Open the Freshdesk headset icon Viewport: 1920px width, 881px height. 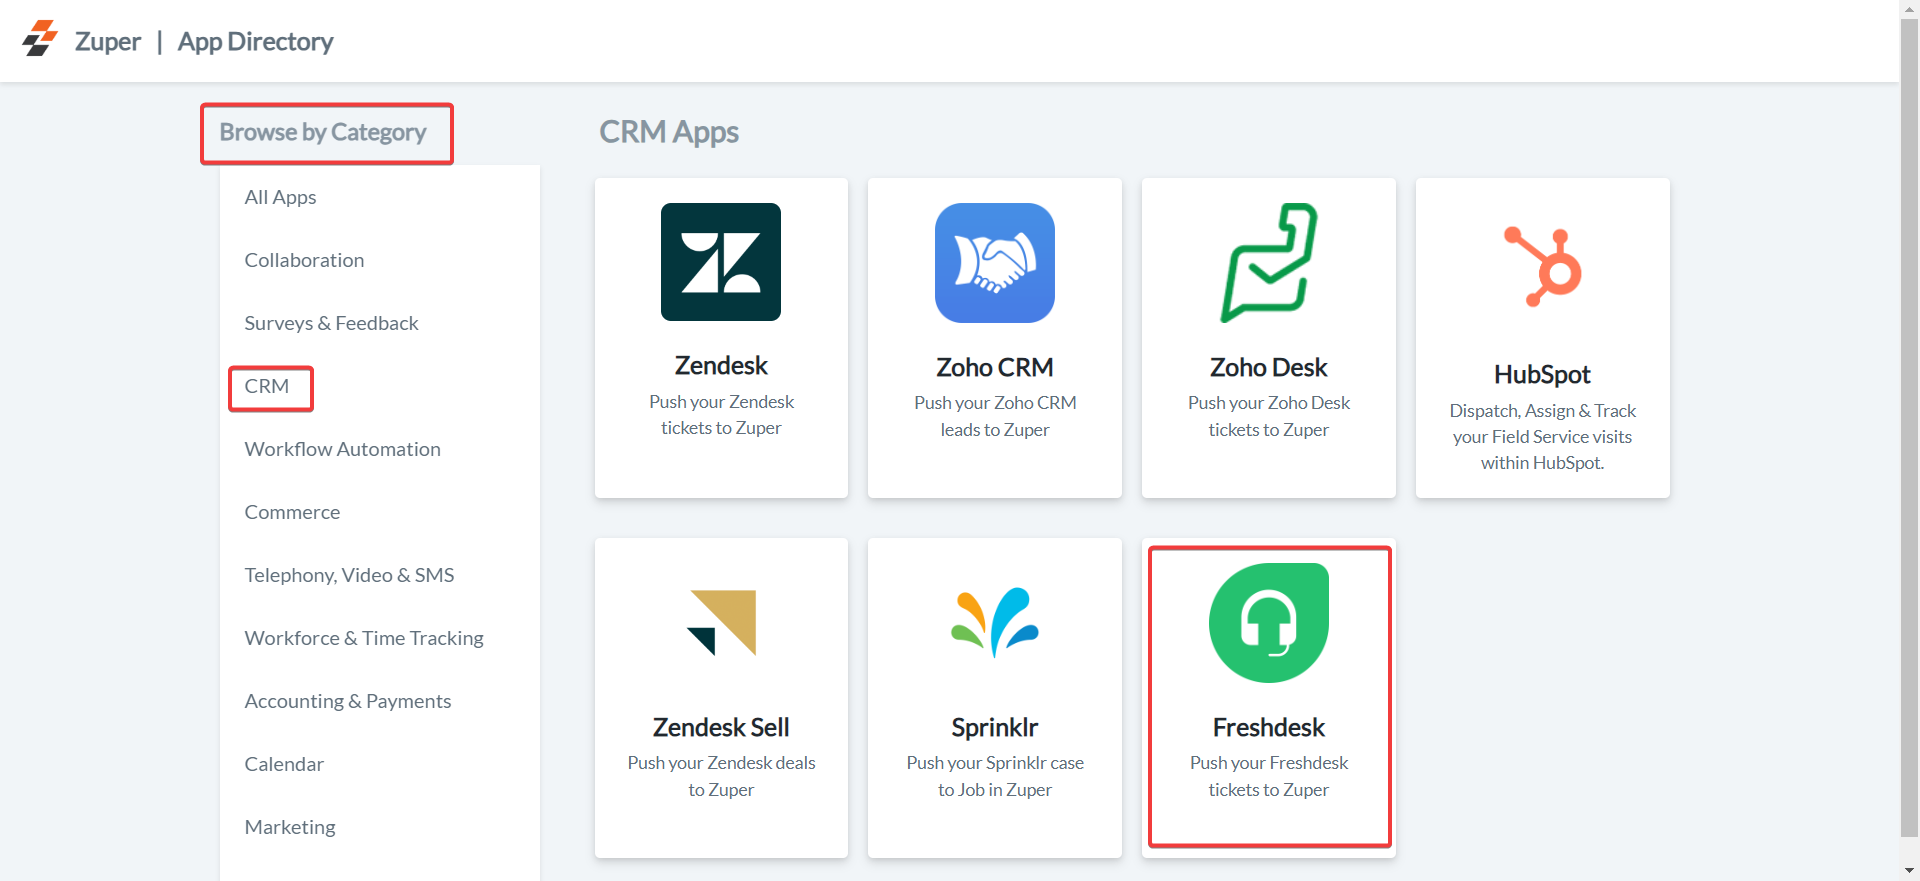[x=1268, y=623]
